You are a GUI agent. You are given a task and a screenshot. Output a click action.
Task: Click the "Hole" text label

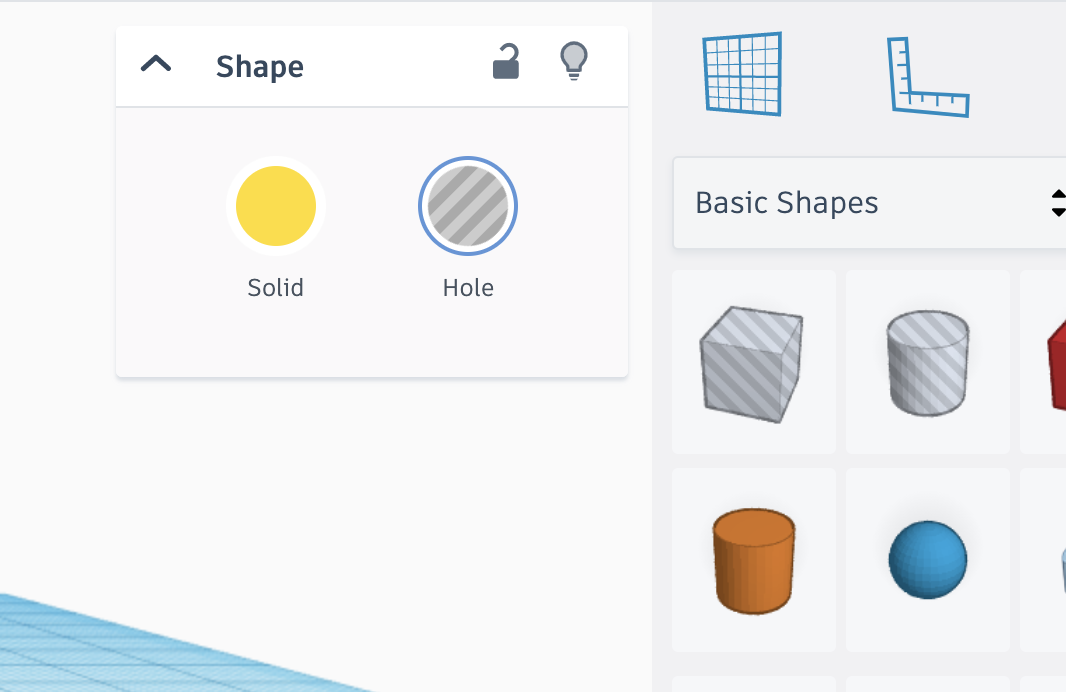point(468,288)
